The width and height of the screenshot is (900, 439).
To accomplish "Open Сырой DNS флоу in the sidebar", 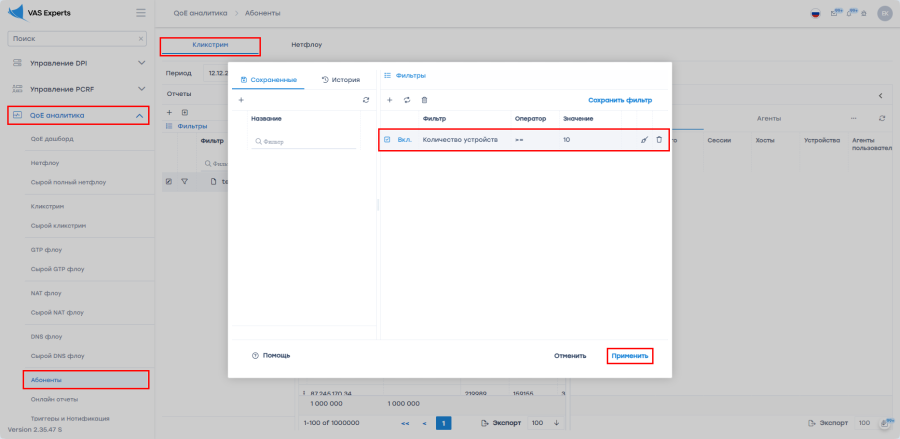I will point(57,356).
